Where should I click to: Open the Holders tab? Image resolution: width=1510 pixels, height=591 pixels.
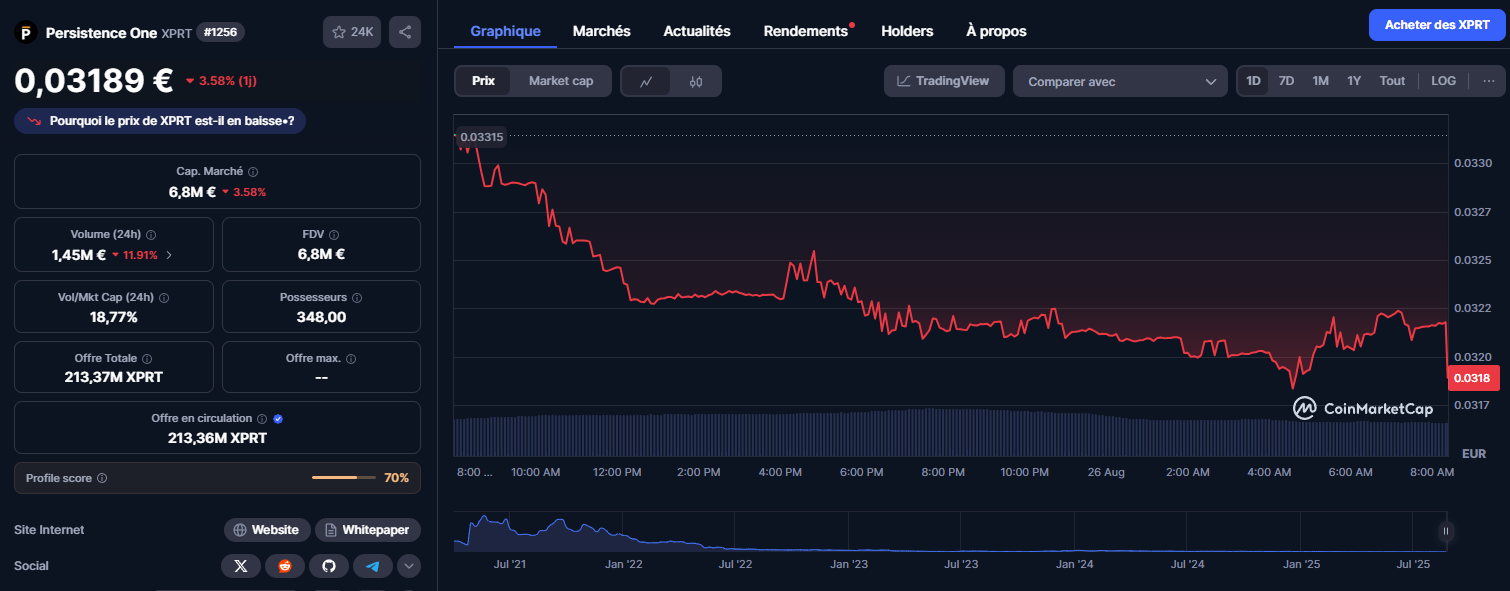(907, 31)
